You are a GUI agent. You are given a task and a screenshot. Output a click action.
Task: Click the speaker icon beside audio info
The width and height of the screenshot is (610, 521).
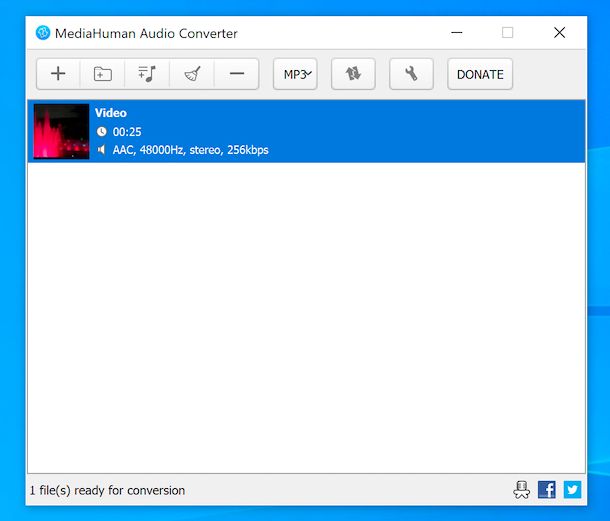tap(101, 149)
